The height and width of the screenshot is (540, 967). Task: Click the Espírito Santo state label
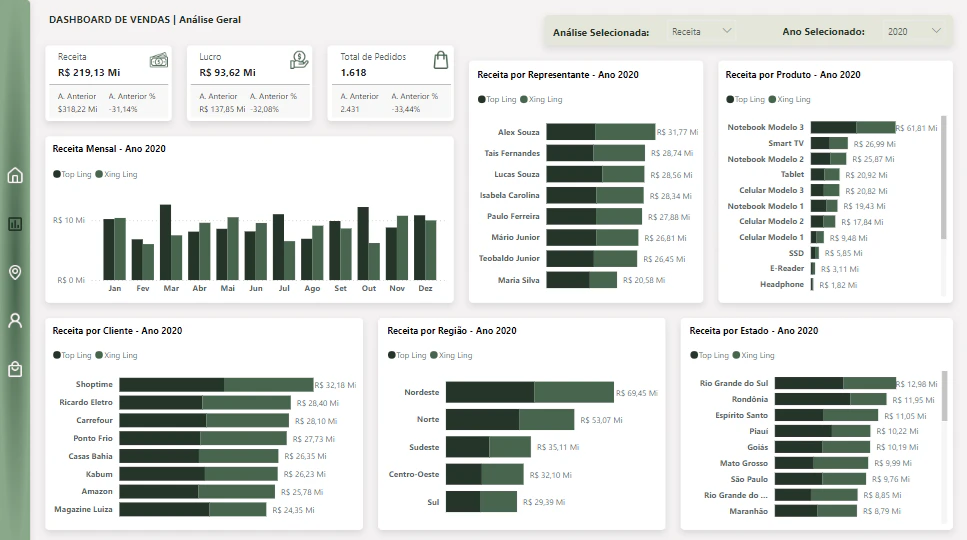click(741, 415)
